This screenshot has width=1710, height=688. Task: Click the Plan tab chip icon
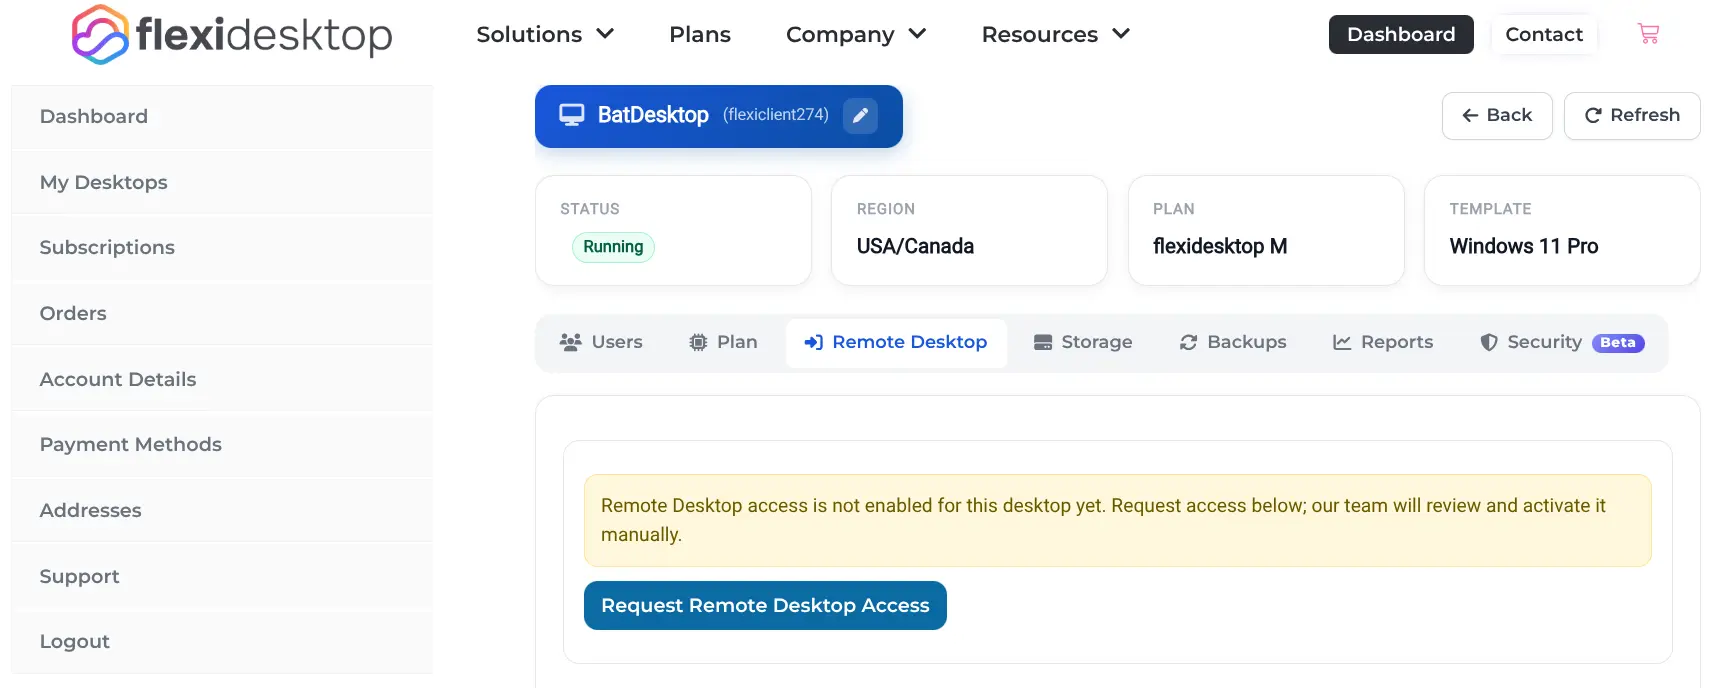click(698, 342)
